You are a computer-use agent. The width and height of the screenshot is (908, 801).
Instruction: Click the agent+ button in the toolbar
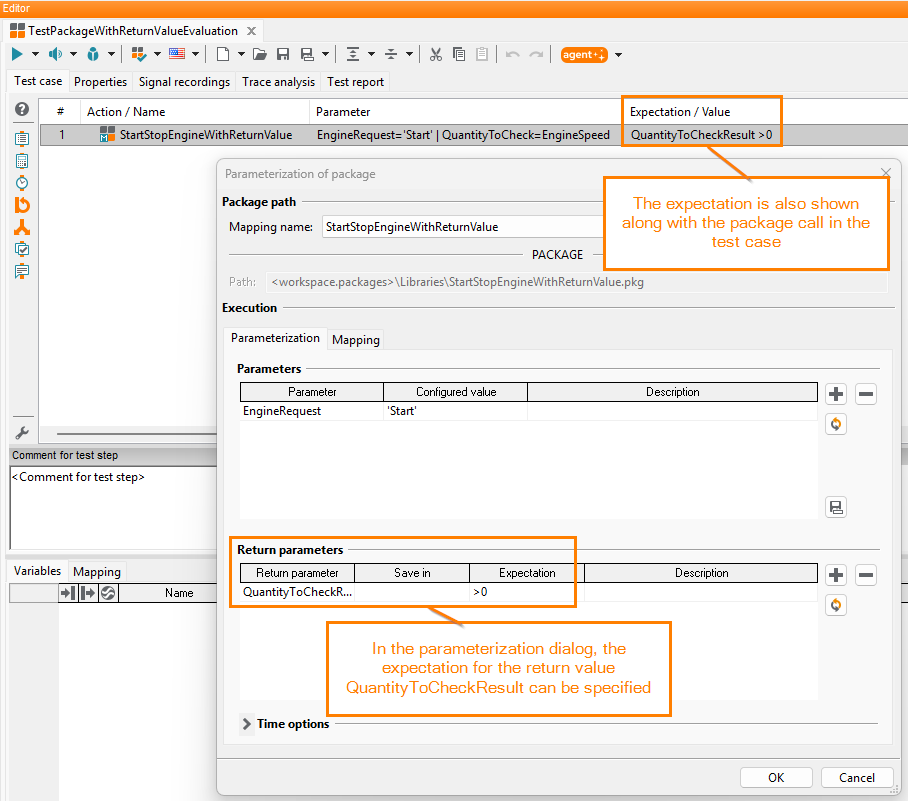click(584, 54)
